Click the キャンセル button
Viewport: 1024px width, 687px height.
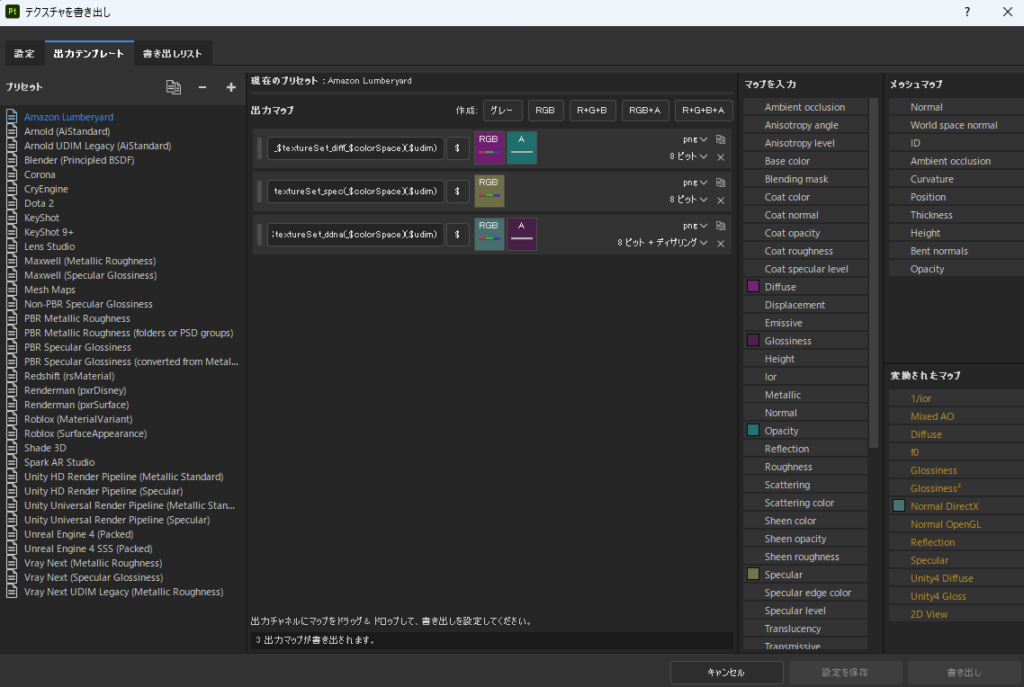(x=726, y=672)
